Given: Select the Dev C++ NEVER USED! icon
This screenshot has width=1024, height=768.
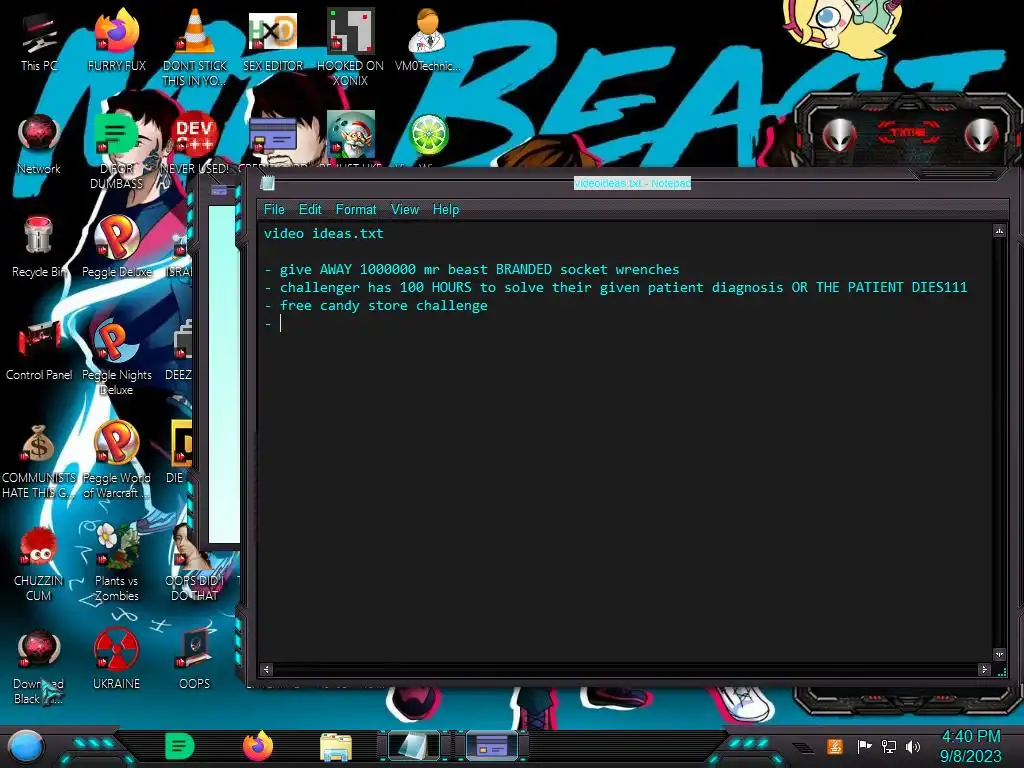Looking at the screenshot, I should [x=195, y=144].
